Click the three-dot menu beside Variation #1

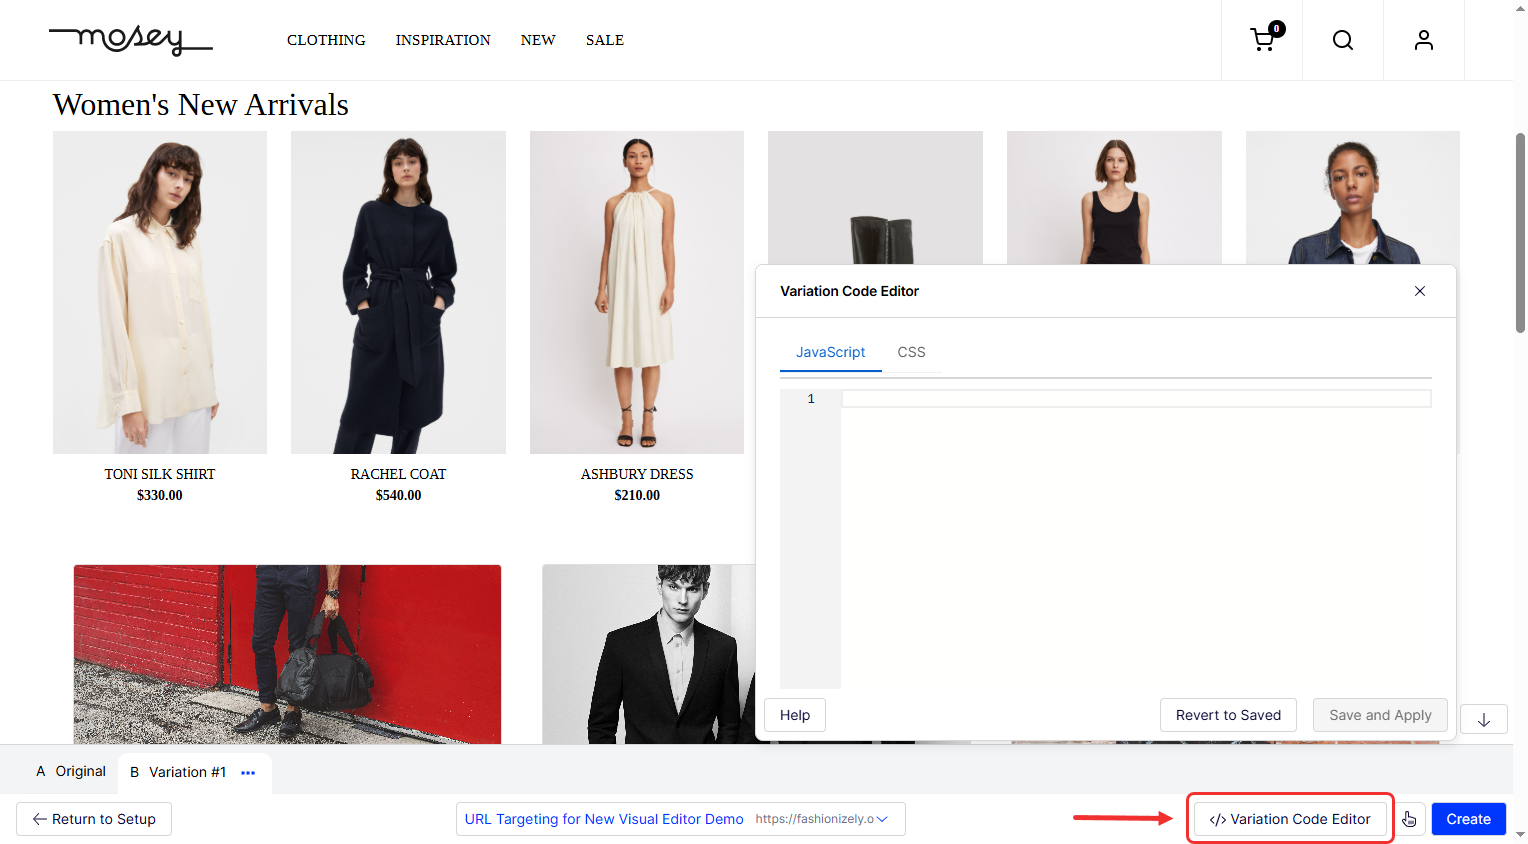pos(248,773)
